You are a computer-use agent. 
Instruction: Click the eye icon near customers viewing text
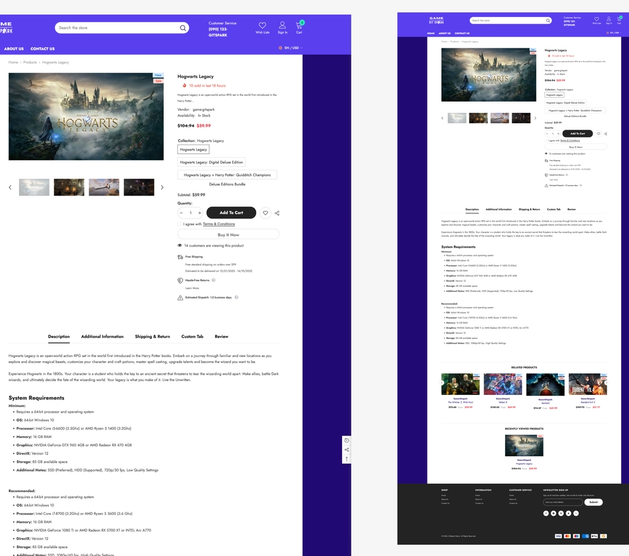180,246
